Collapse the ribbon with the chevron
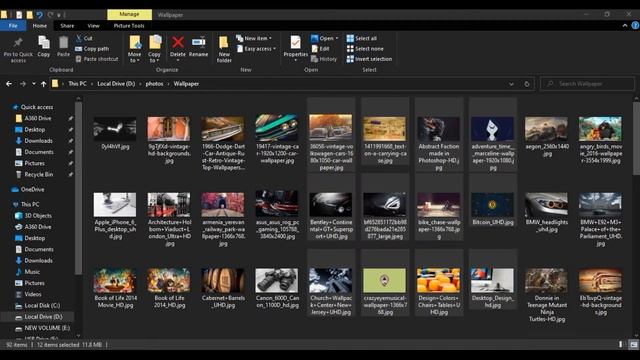The width and height of the screenshot is (640, 360). 625,25
